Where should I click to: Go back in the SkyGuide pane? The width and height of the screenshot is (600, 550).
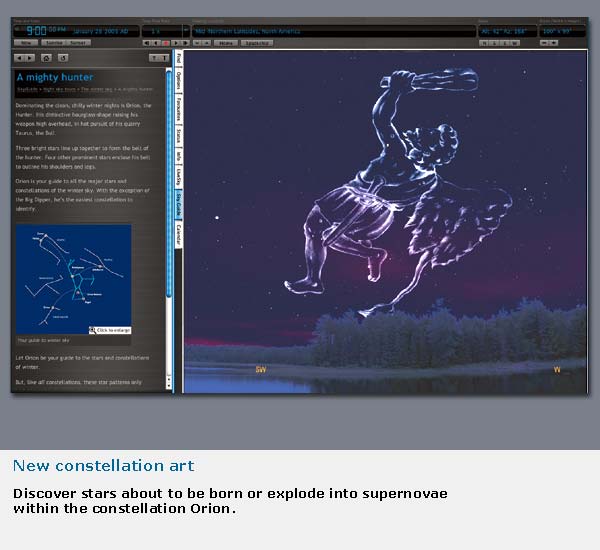(19, 58)
